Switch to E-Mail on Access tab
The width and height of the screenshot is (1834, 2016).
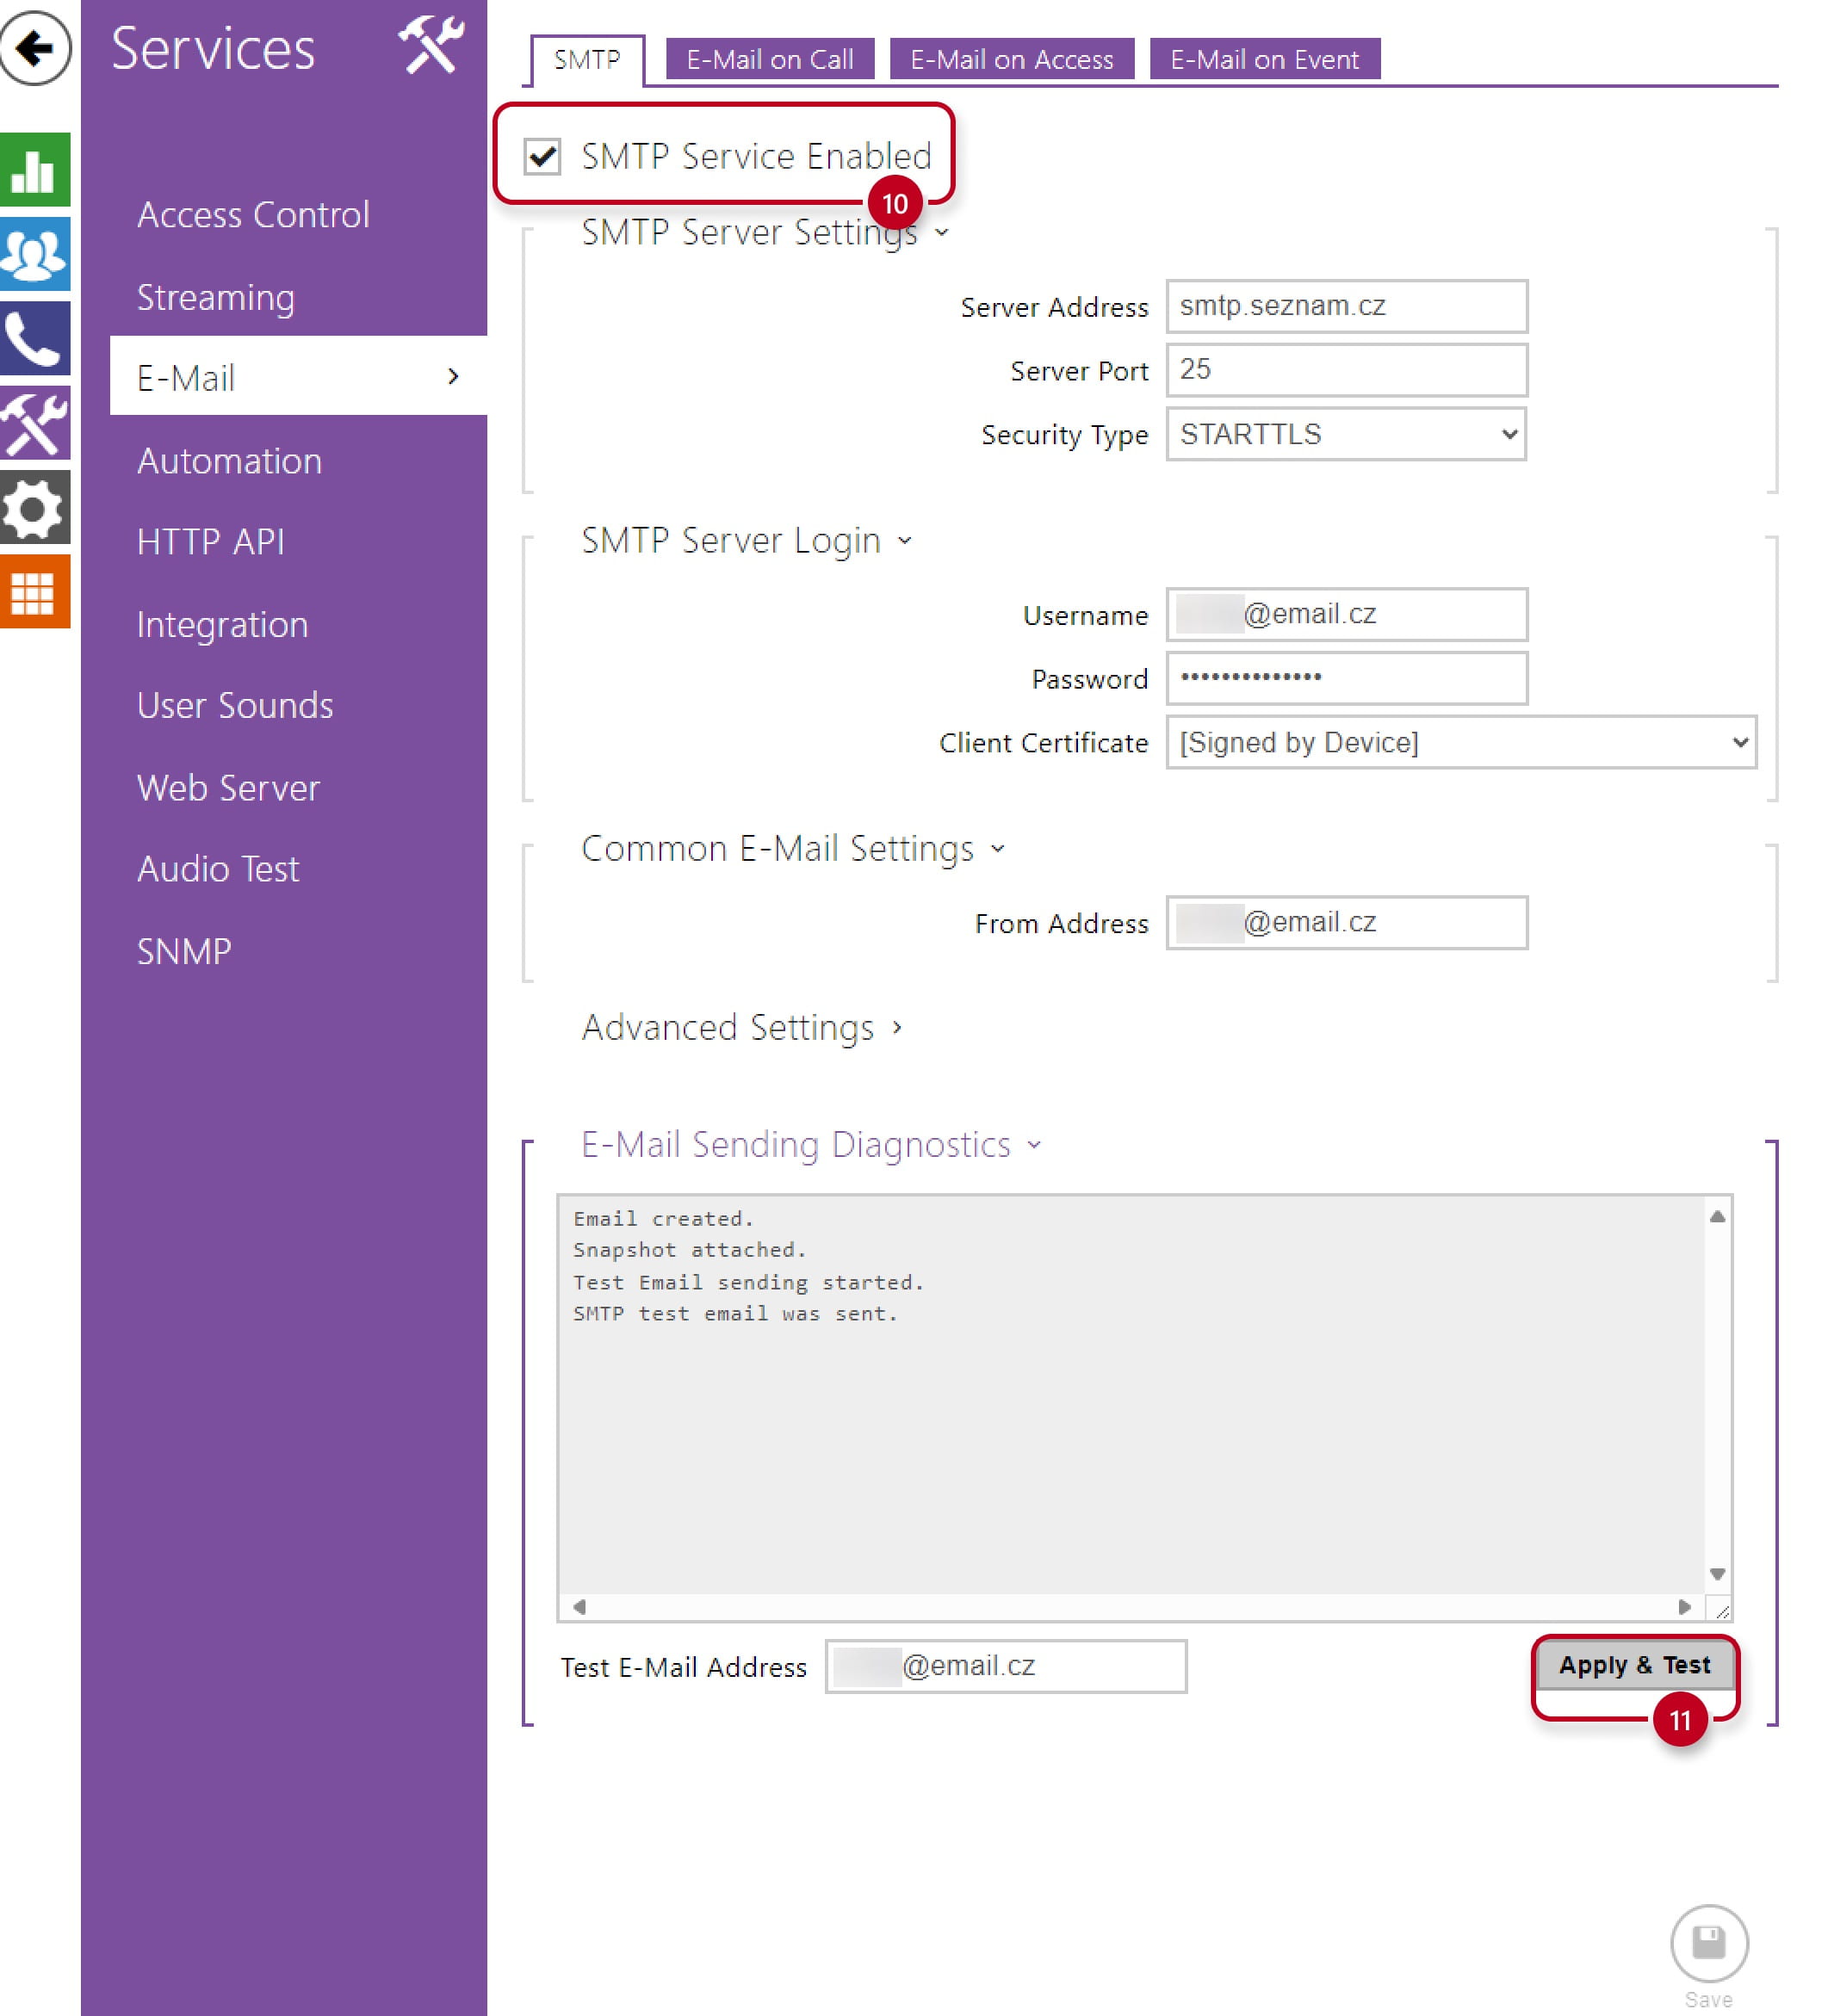[1012, 59]
